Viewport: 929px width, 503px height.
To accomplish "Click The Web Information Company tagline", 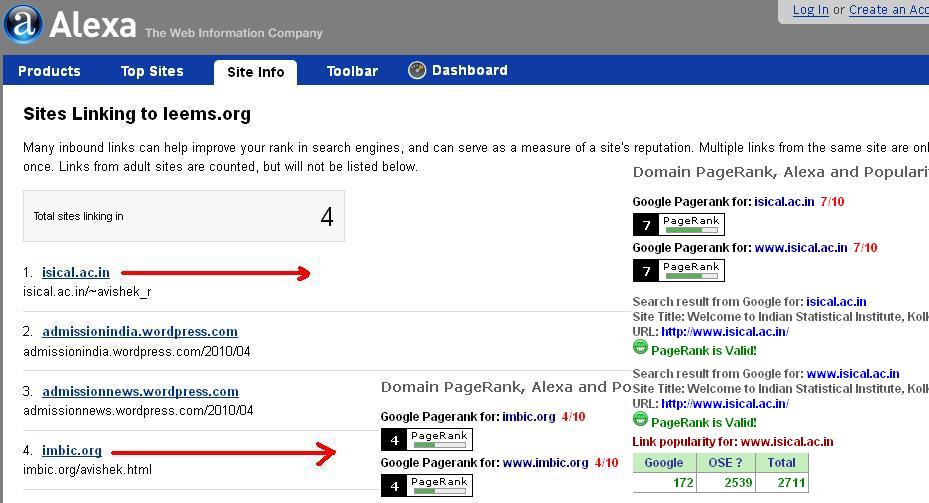I will pos(234,33).
